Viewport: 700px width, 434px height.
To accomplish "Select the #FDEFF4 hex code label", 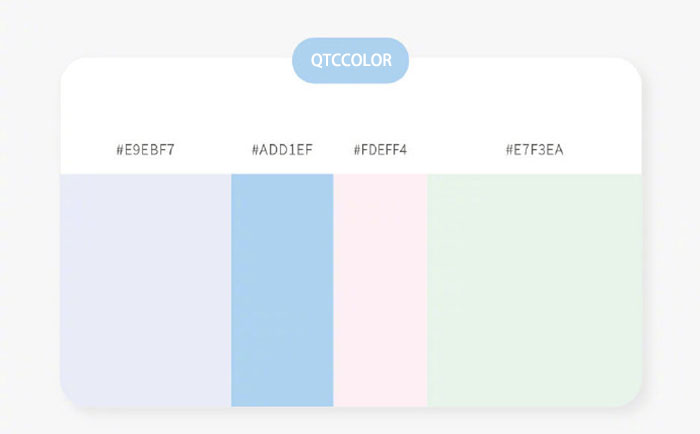I will point(380,151).
